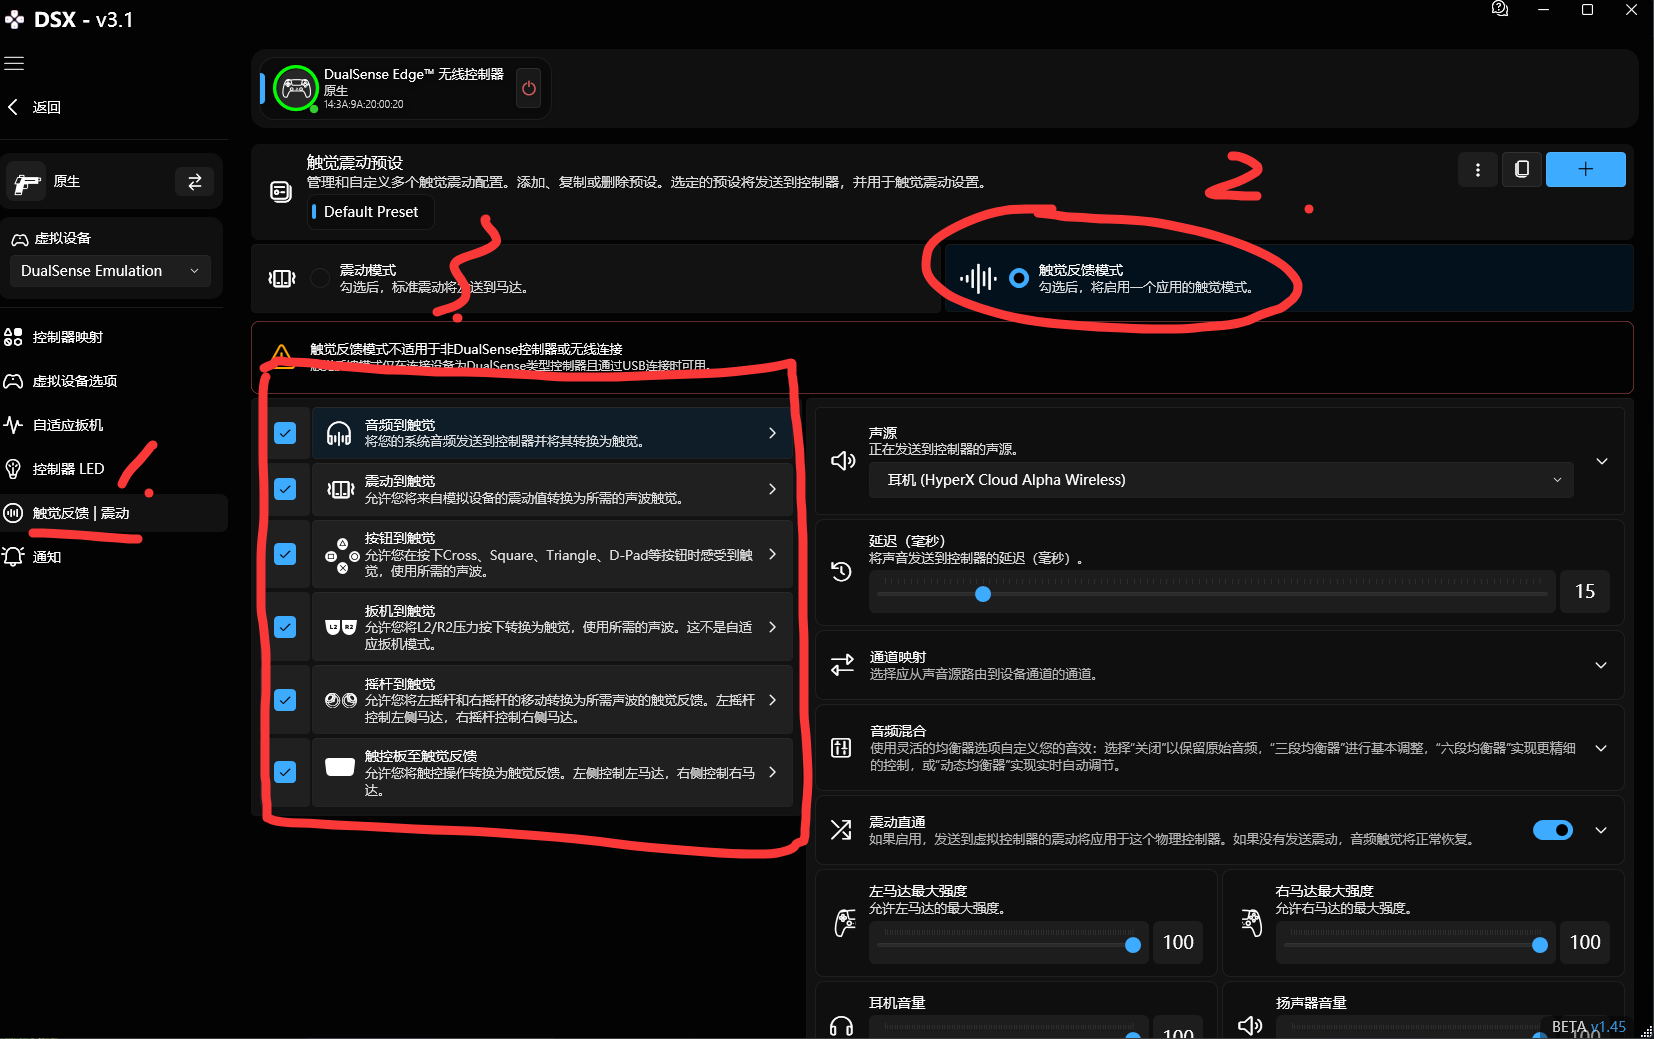Go back with the 返回 button
Image resolution: width=1654 pixels, height=1039 pixels.
tap(35, 107)
